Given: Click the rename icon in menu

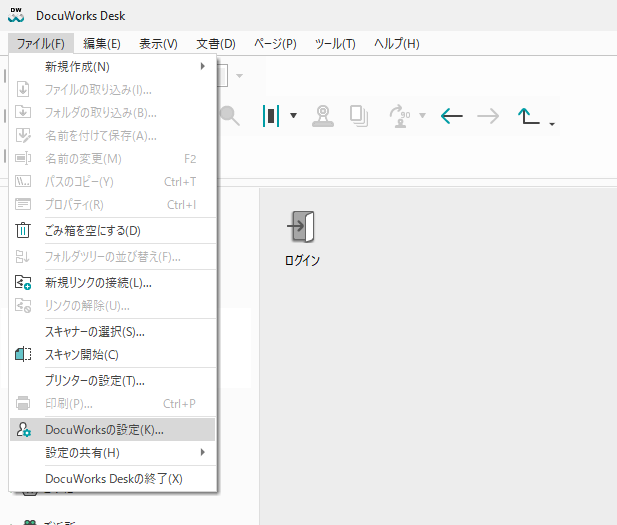Looking at the screenshot, I should [23, 158].
